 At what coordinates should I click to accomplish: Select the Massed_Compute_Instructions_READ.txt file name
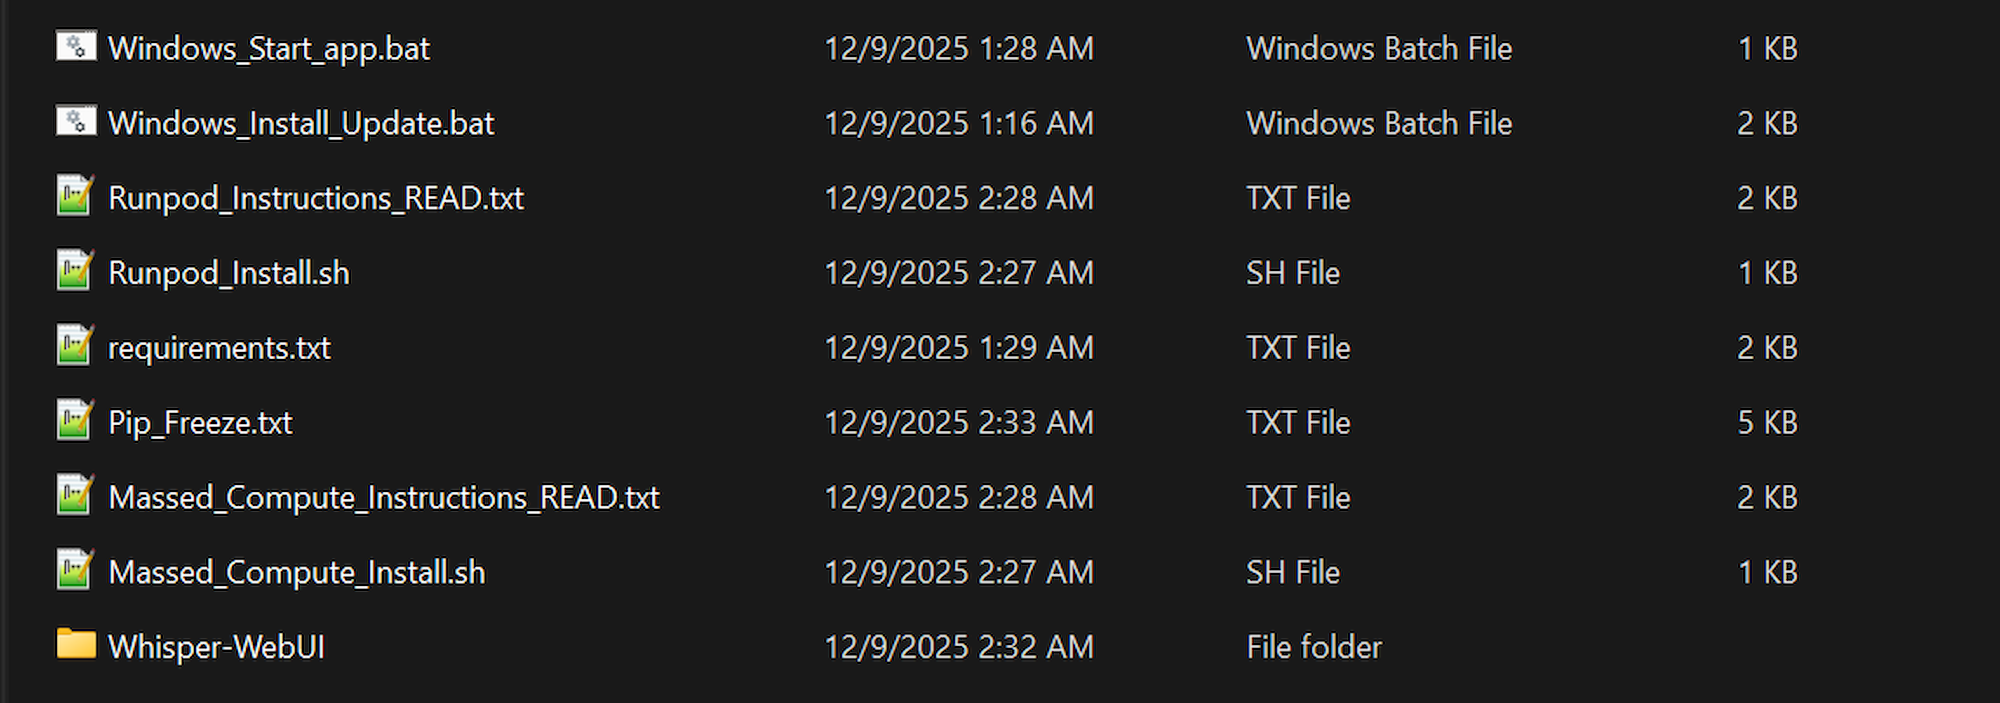coord(384,498)
